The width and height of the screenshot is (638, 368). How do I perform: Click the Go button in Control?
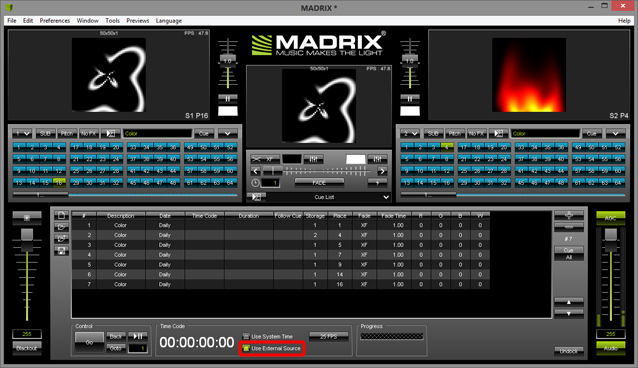pos(90,342)
